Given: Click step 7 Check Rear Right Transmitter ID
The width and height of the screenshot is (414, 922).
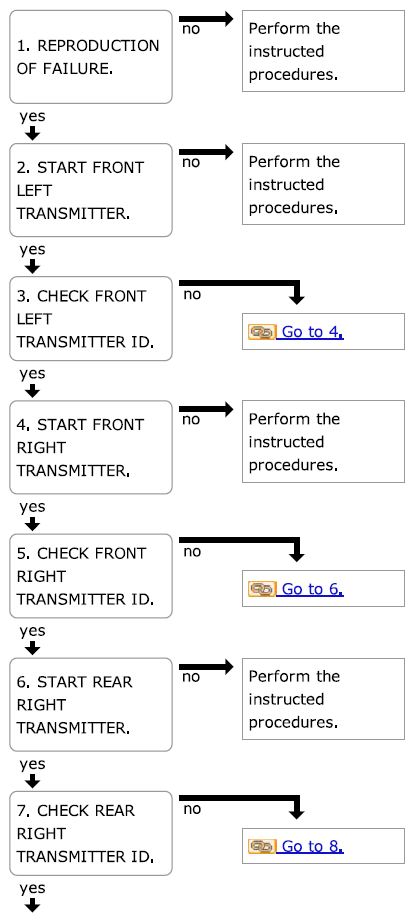Looking at the screenshot, I should click(91, 834).
